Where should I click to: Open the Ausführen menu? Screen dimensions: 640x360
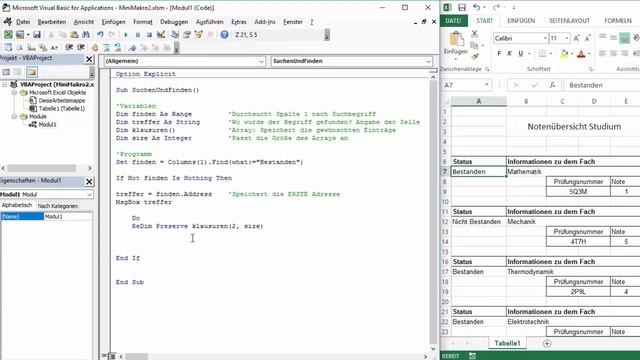[209, 22]
